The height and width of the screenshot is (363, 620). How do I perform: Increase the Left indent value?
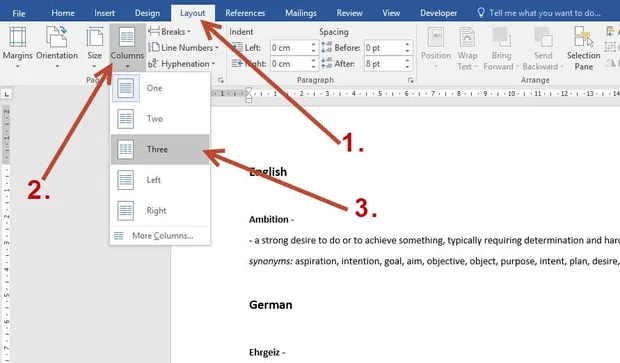coord(314,44)
